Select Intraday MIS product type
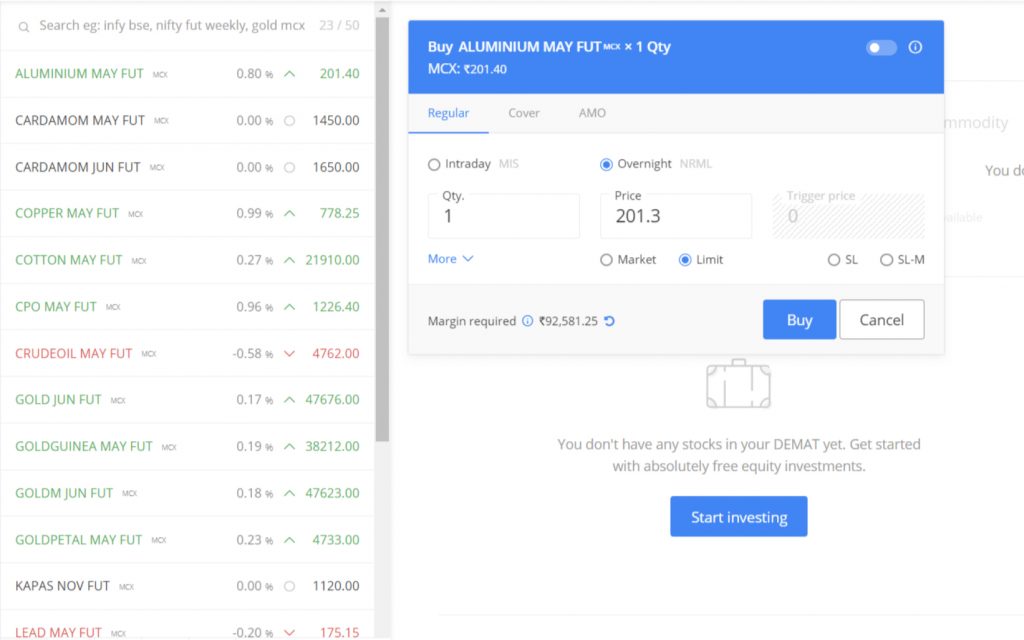 (434, 165)
